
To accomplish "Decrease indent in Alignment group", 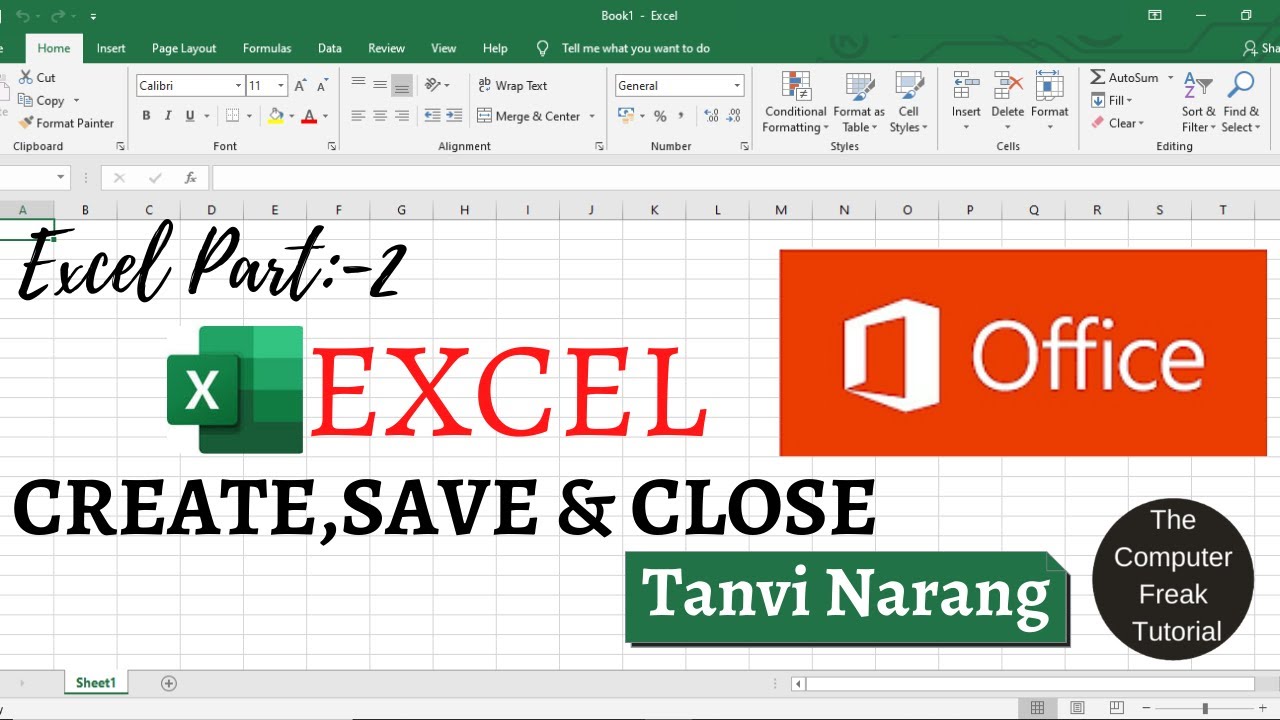I will (x=433, y=116).
